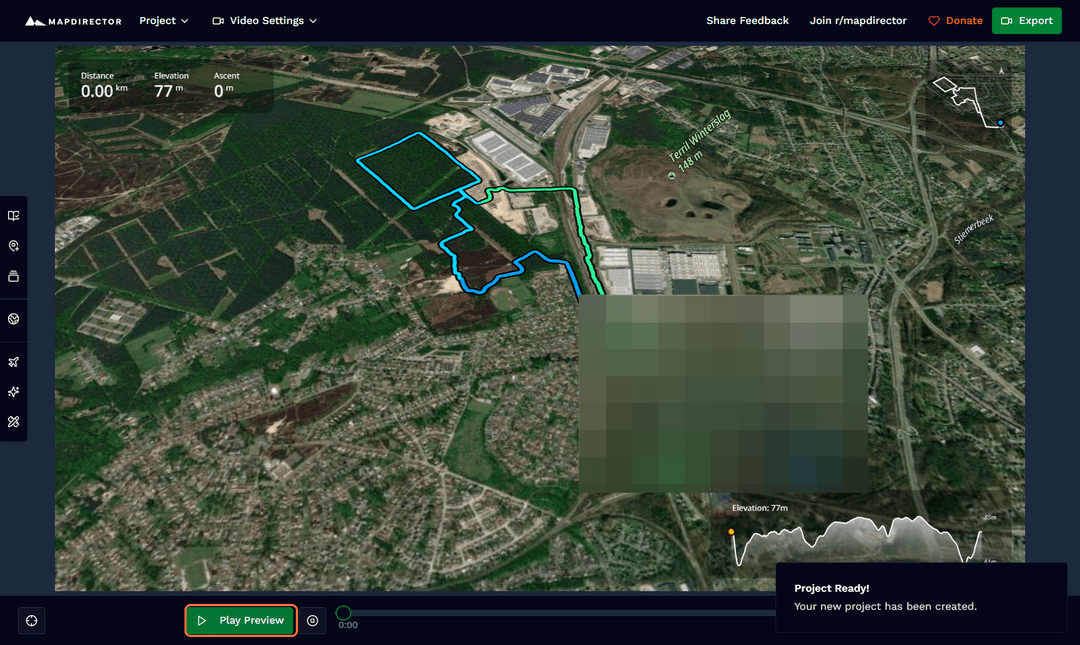Screen dimensions: 1080x645
Task: Click the green Export button
Action: tap(1026, 20)
